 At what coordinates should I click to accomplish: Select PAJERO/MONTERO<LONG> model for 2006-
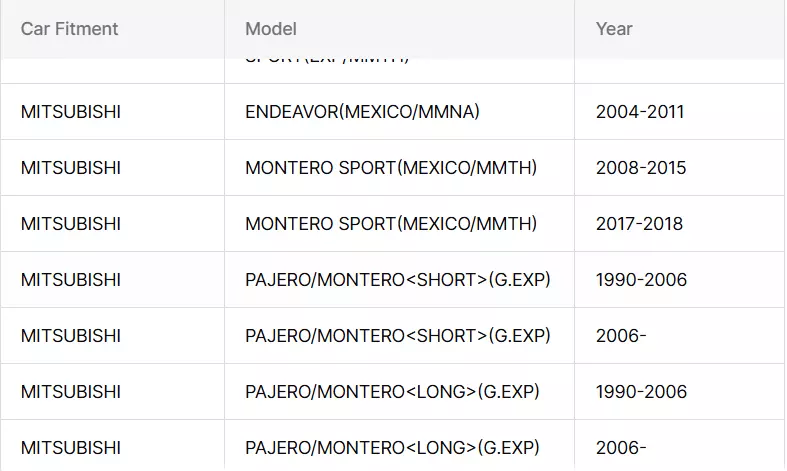click(392, 447)
